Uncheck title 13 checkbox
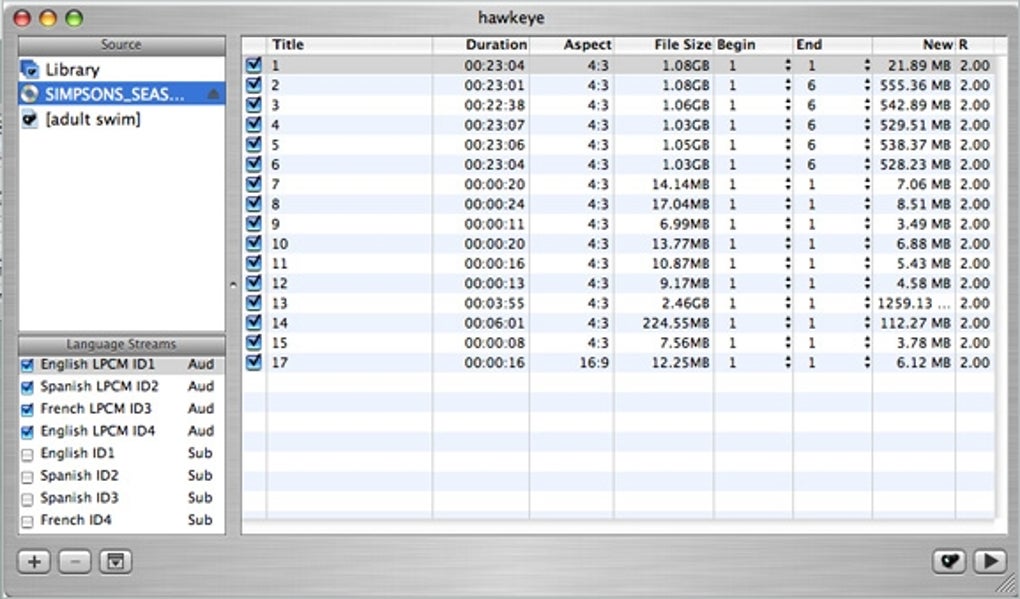The width and height of the screenshot is (1020, 599). coord(254,303)
